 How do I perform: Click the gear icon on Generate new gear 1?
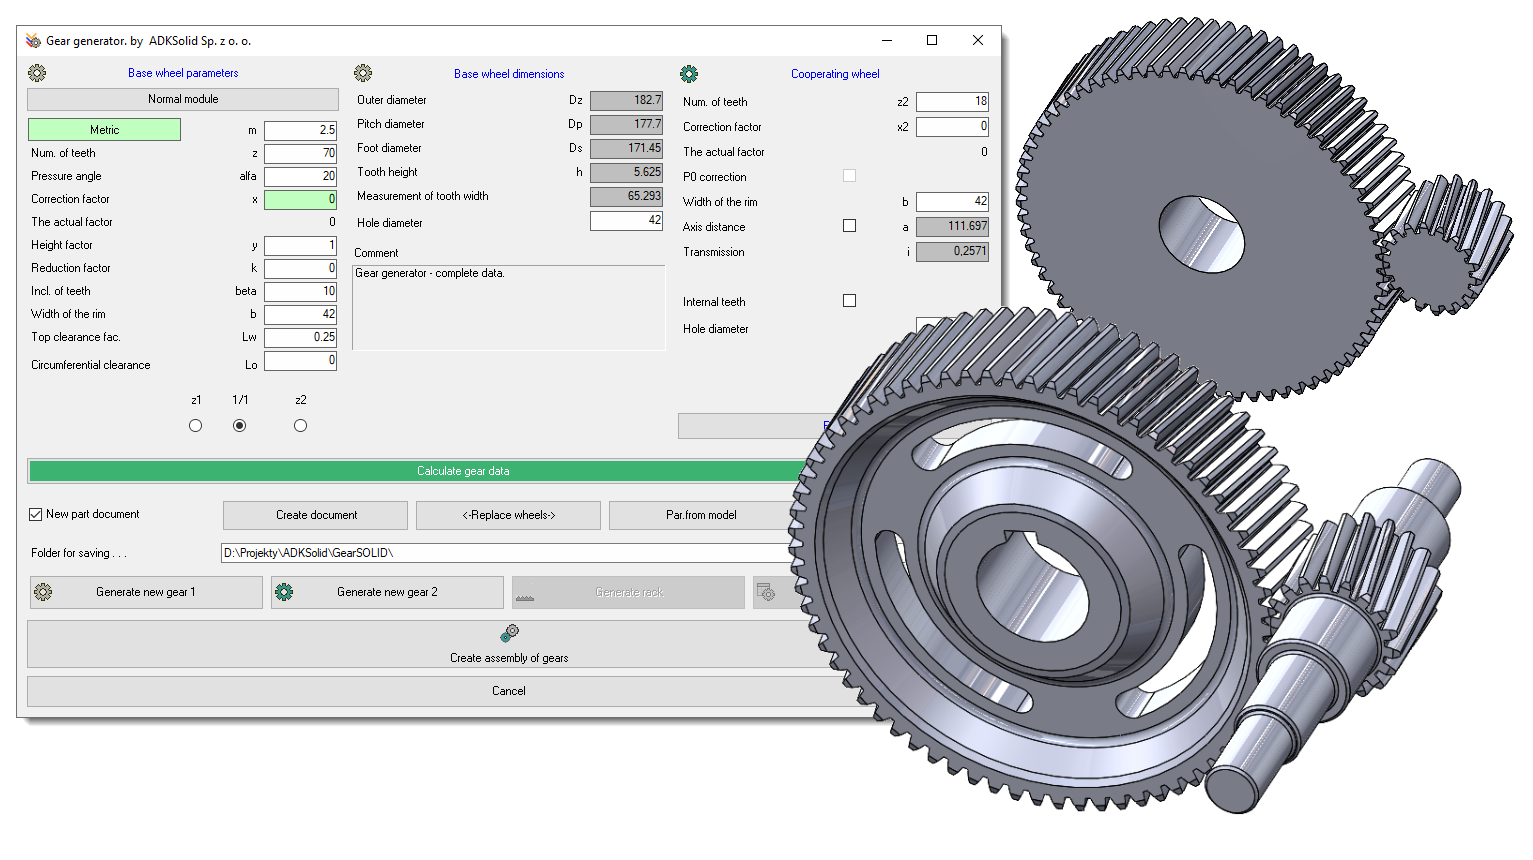43,592
